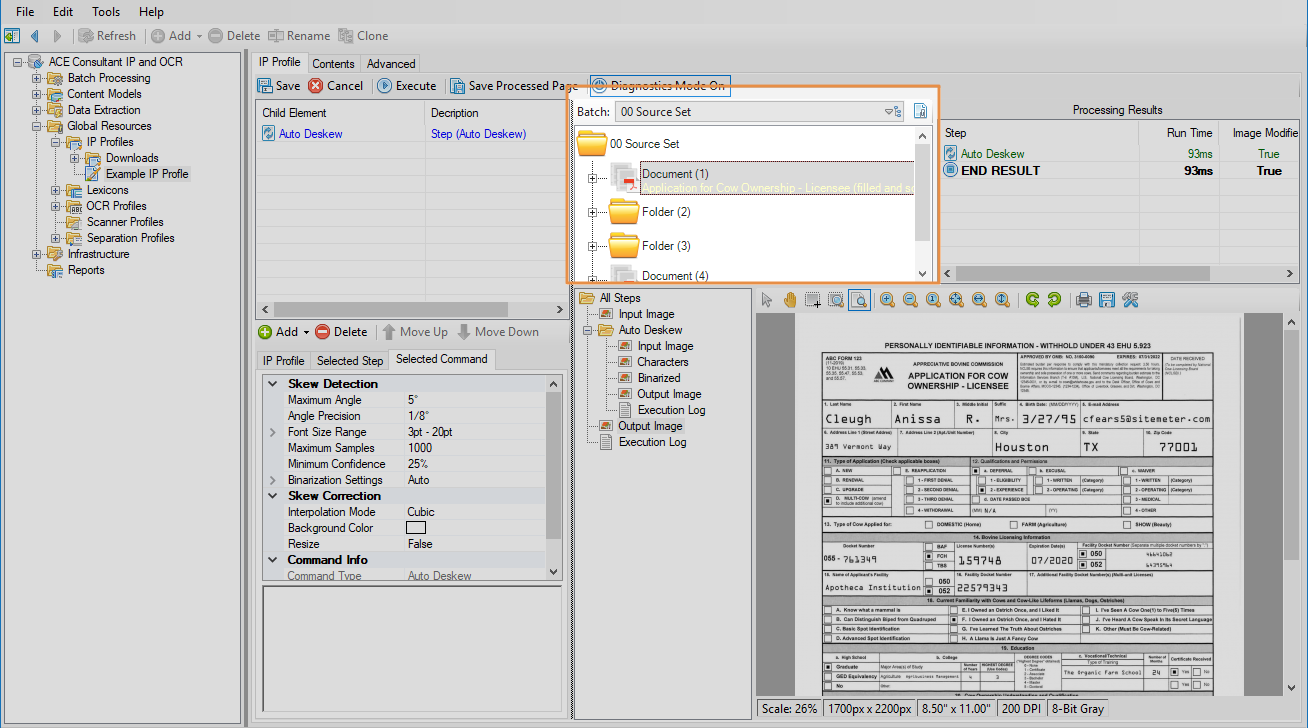Click the Background Color swatch
This screenshot has width=1308, height=728.
pos(416,528)
